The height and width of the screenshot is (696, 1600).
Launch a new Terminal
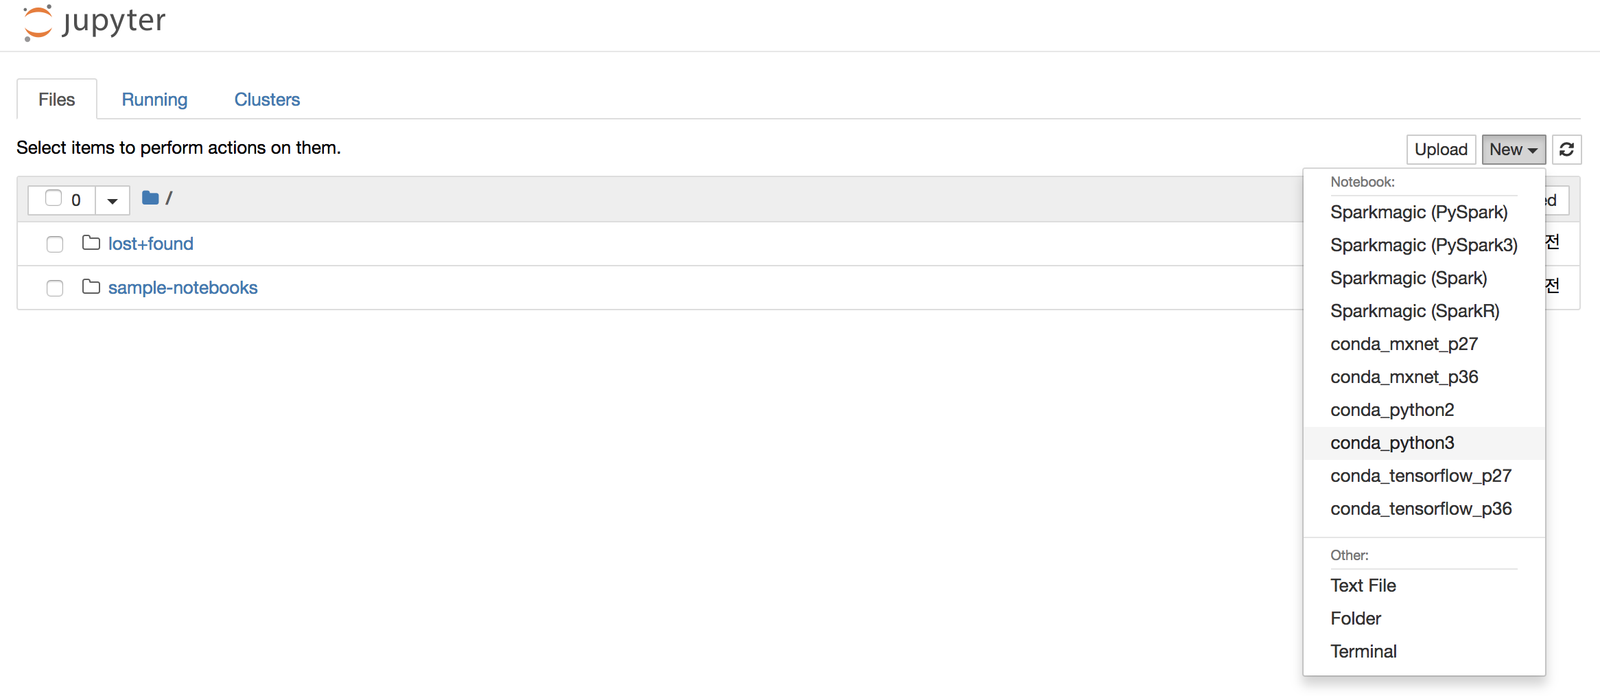coord(1363,651)
